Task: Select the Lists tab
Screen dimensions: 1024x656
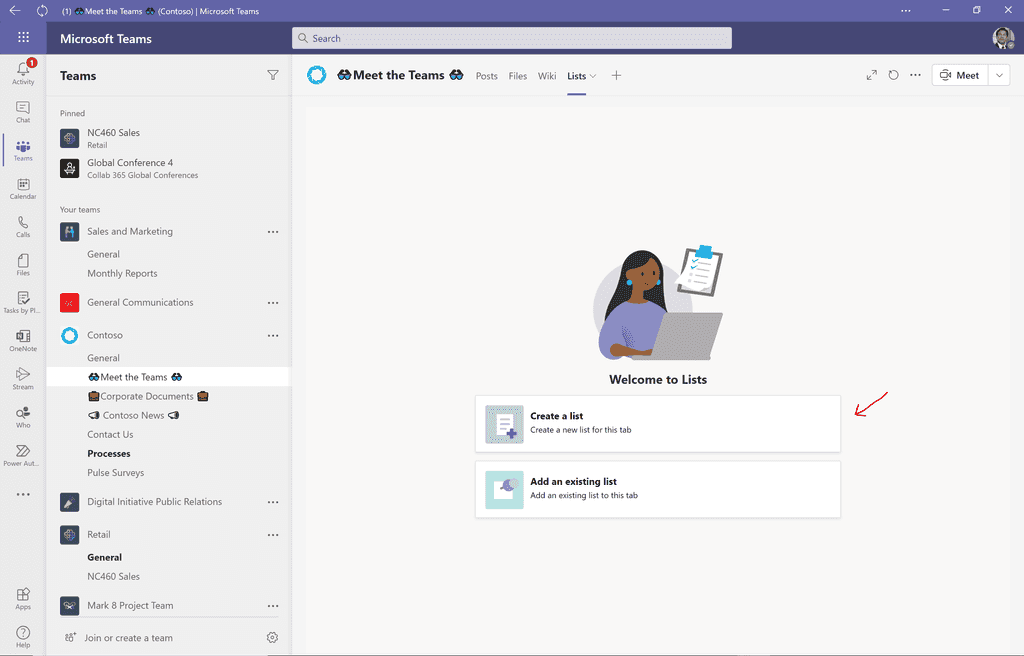Action: click(x=577, y=76)
